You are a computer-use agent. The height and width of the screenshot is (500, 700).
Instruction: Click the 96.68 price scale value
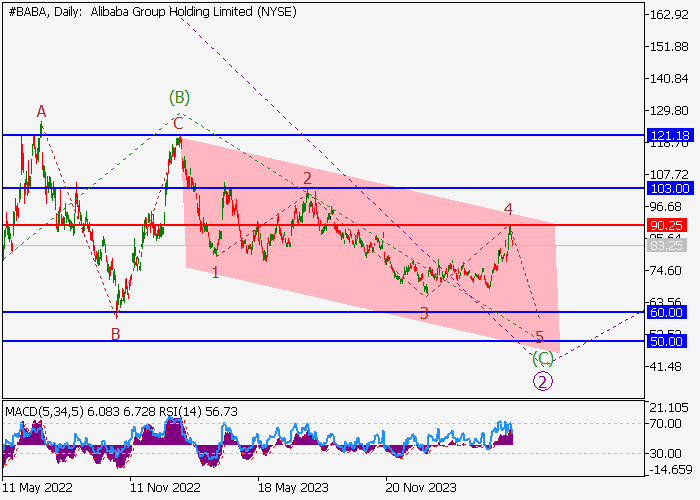click(x=666, y=207)
